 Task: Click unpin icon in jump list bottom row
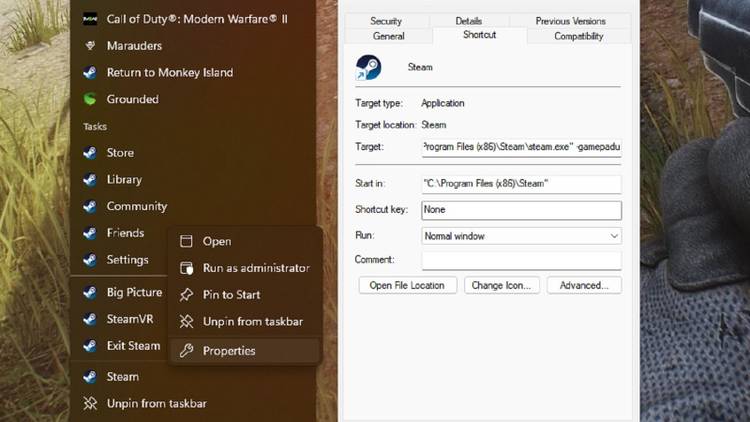click(x=90, y=404)
